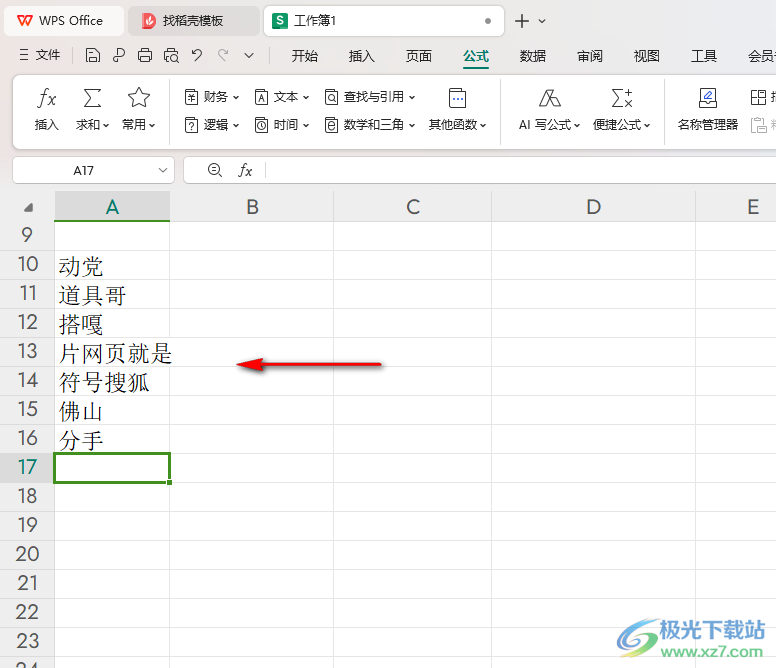Click the Name Box showing A17
This screenshot has height=668, width=776.
pos(83,171)
